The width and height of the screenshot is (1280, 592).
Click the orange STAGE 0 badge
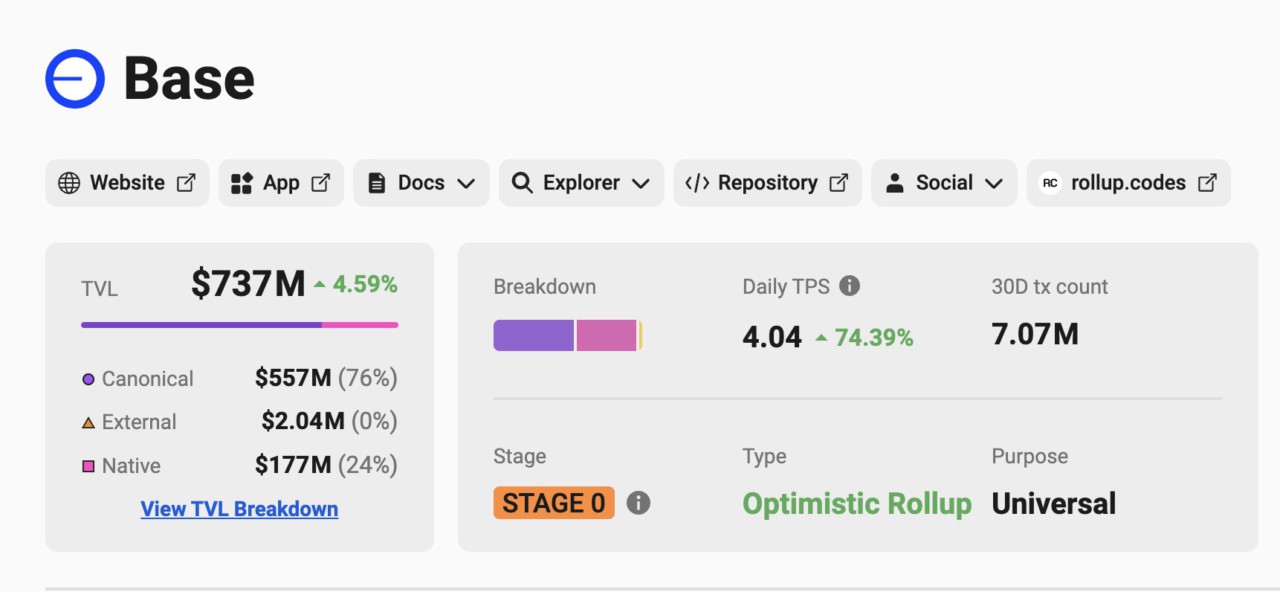point(553,503)
